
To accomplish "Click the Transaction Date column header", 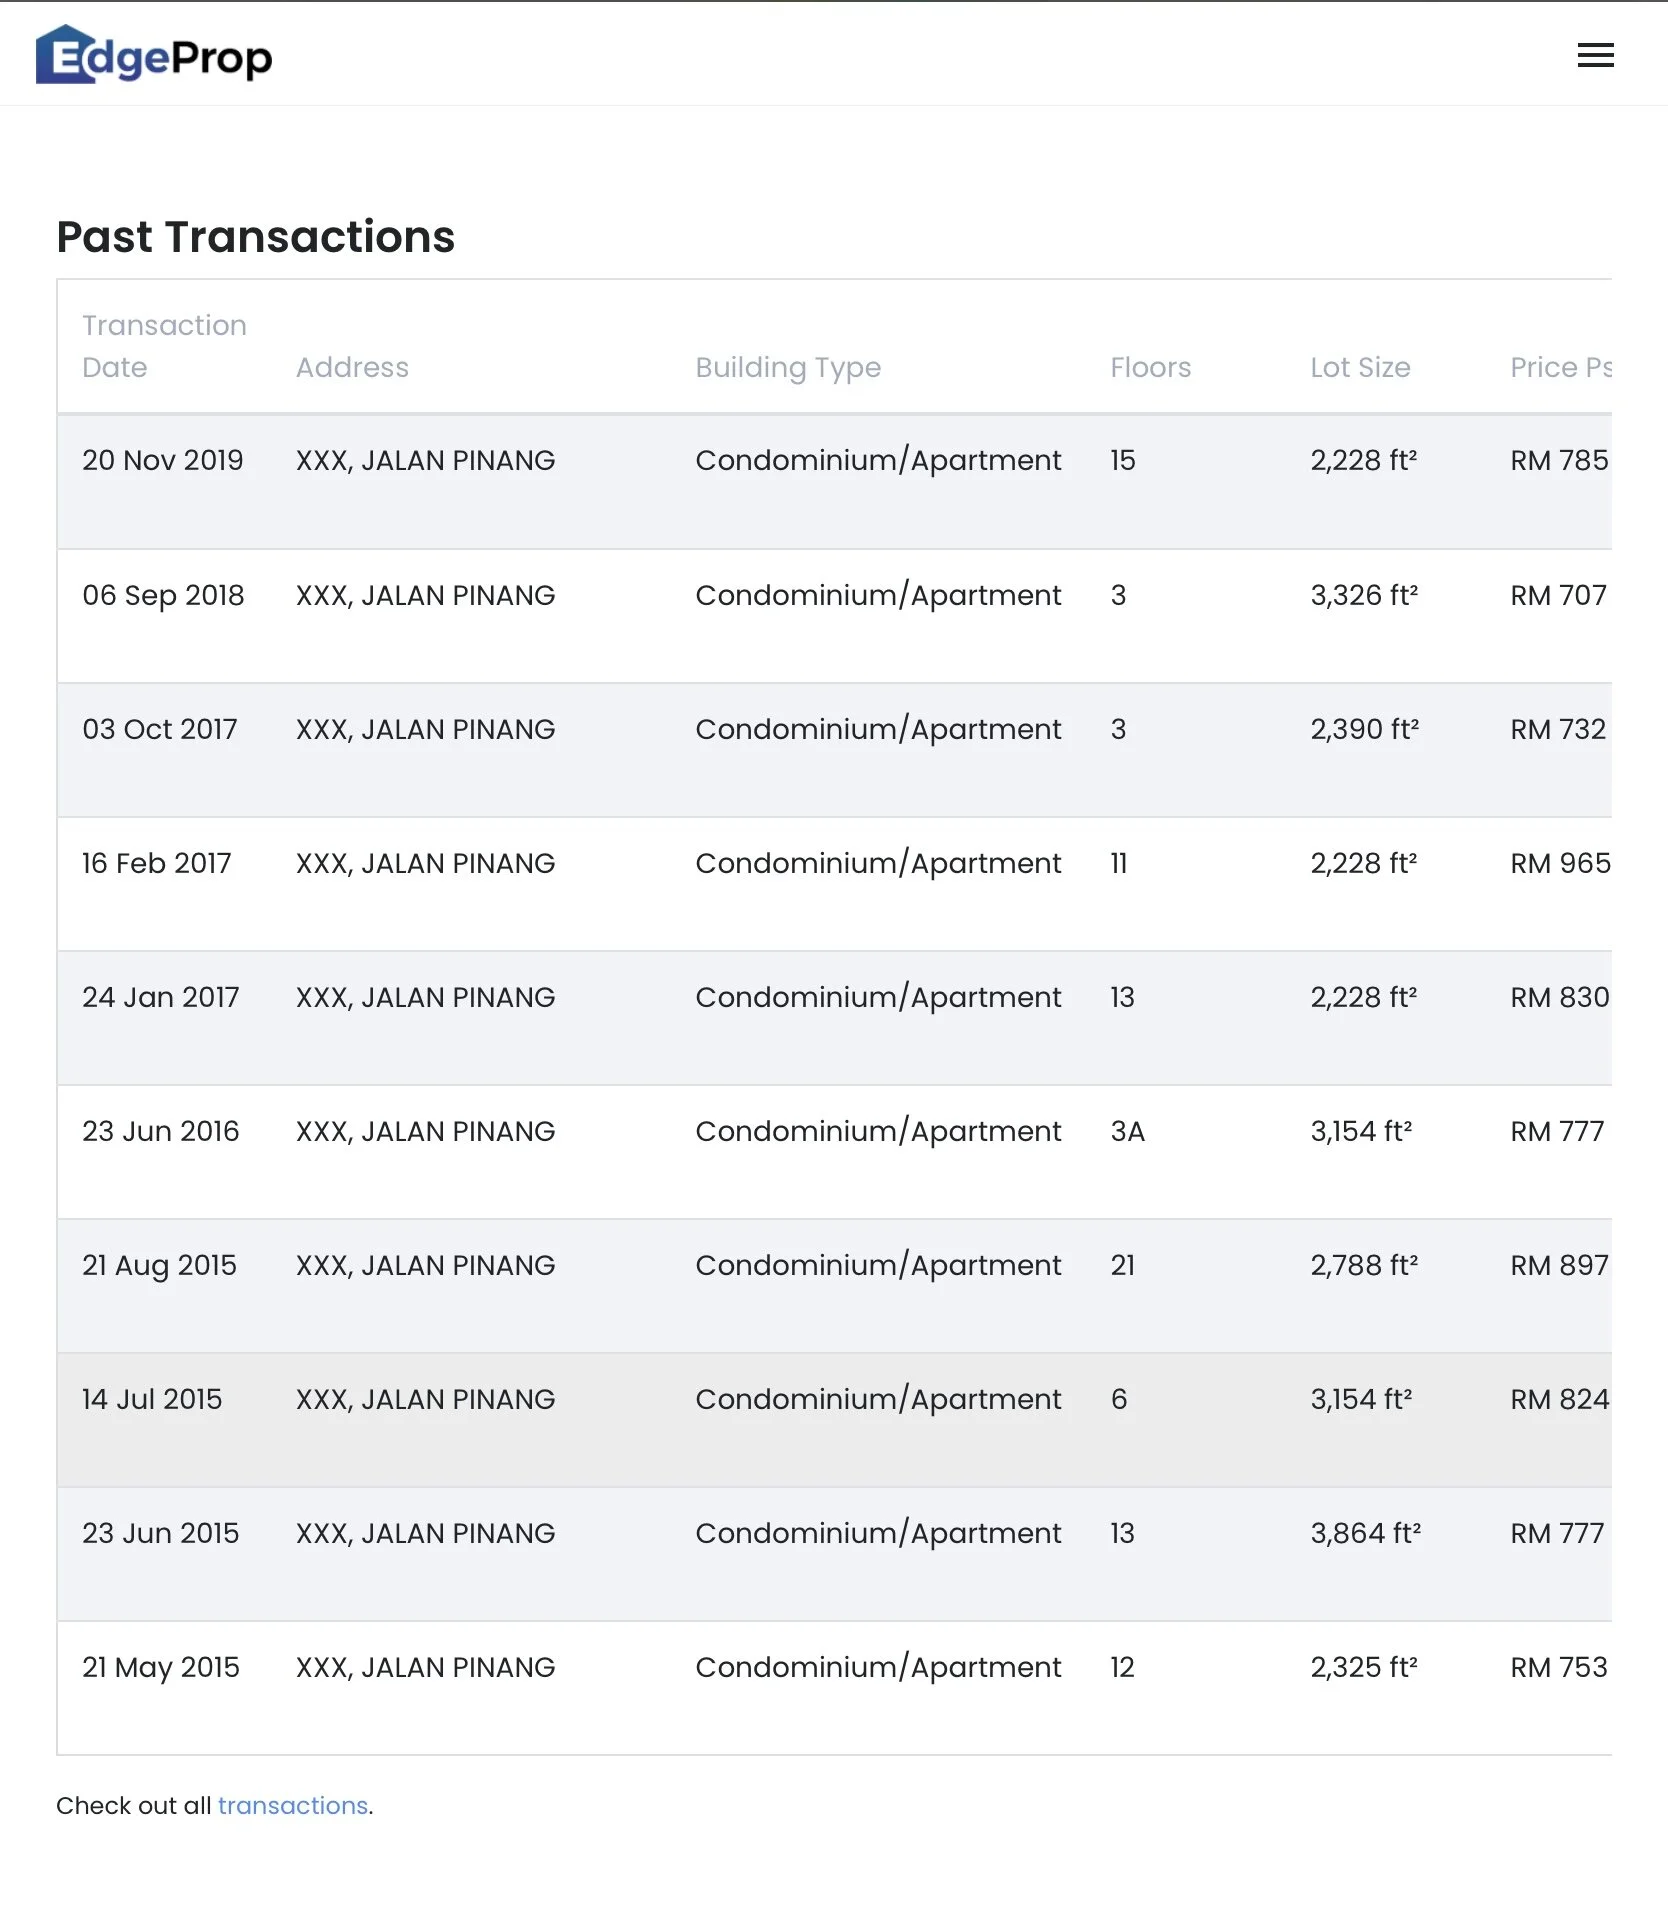I will tap(164, 346).
